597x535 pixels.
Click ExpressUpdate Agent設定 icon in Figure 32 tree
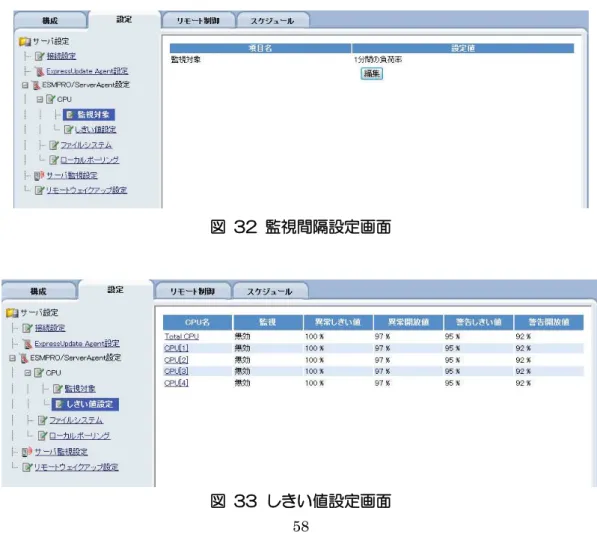pos(39,71)
